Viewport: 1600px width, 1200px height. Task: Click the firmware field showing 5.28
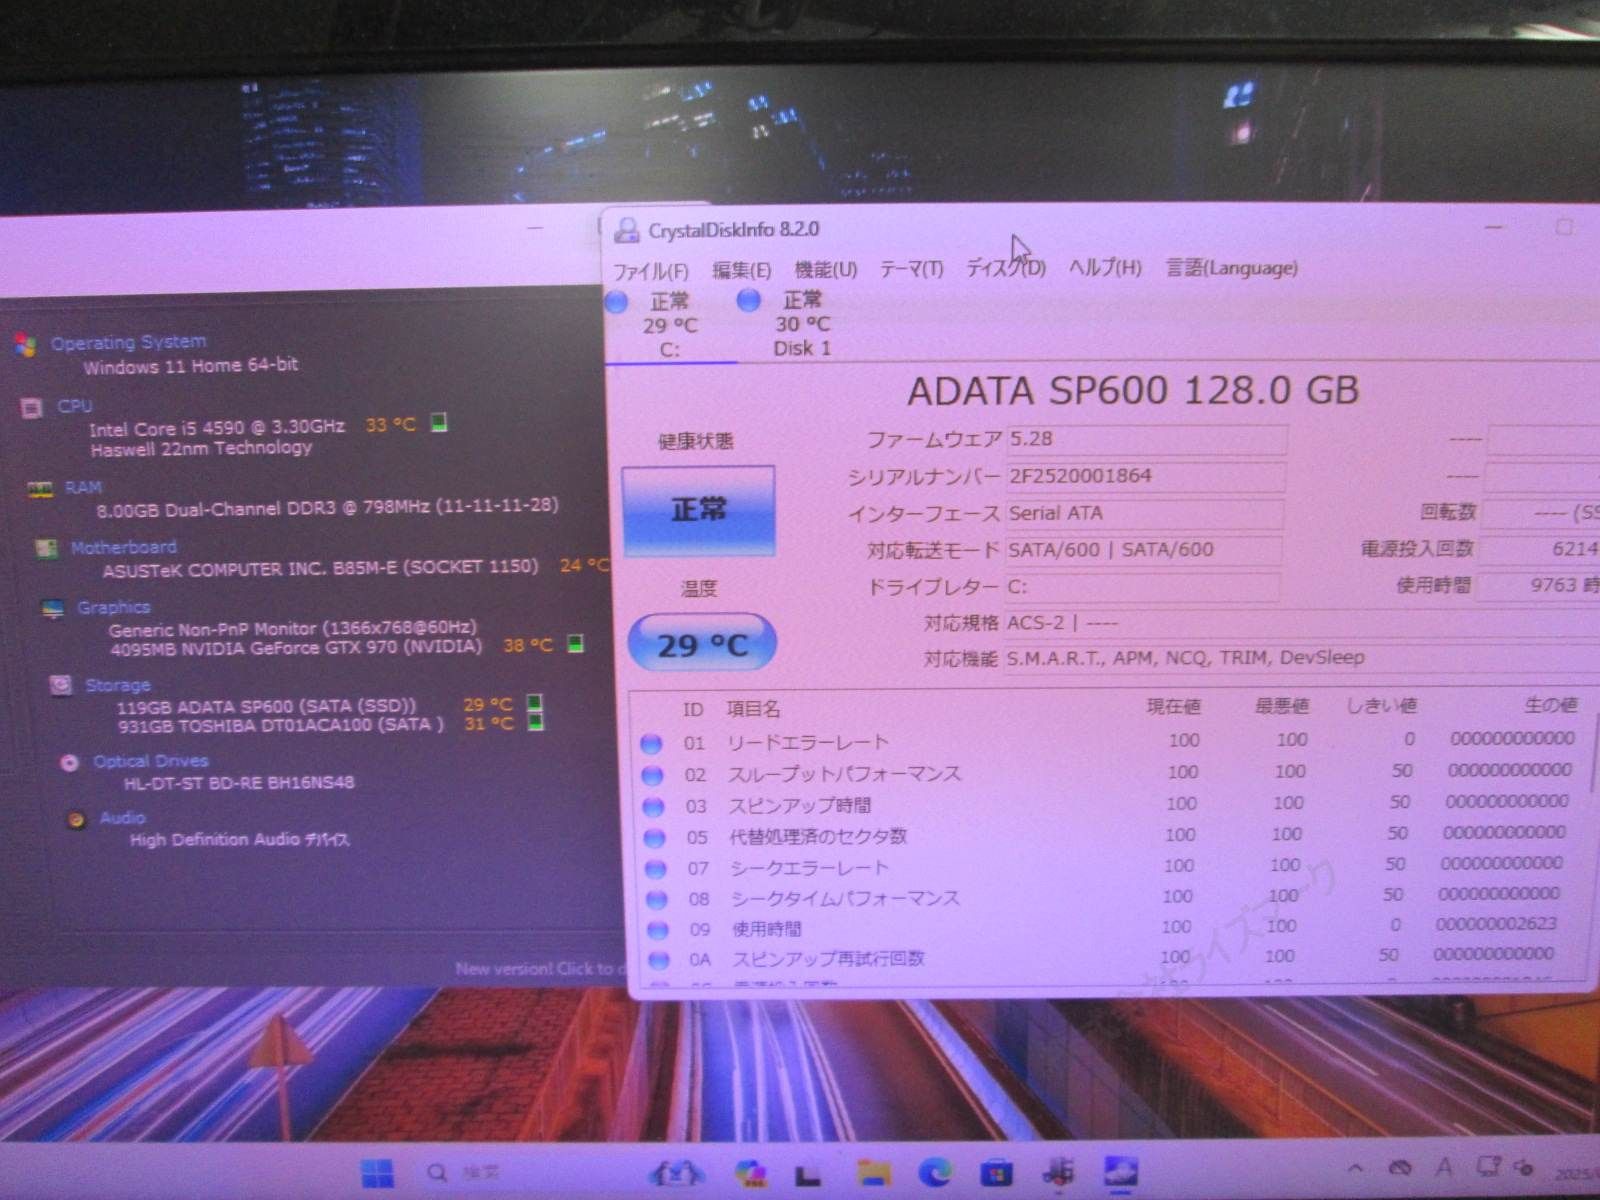click(x=1146, y=439)
